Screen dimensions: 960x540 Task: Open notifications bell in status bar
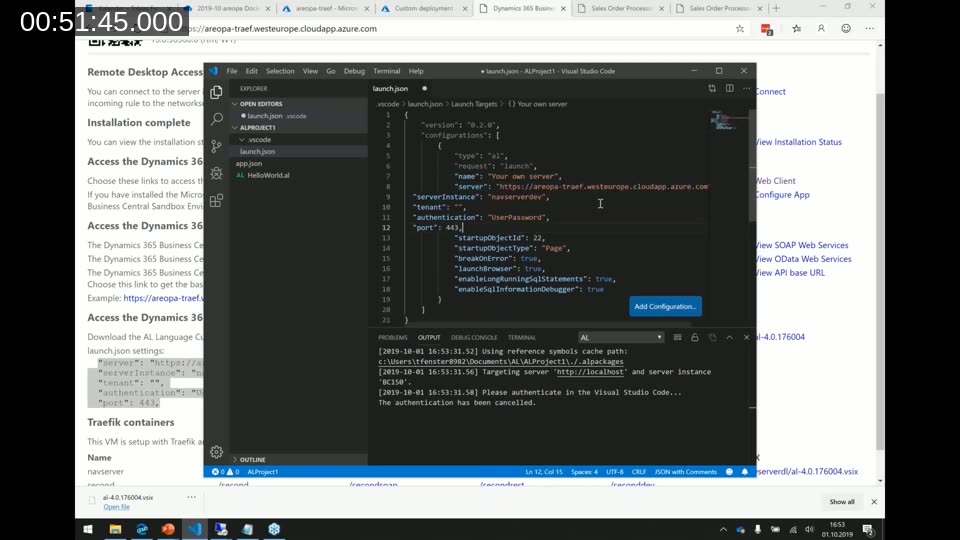(x=744, y=472)
